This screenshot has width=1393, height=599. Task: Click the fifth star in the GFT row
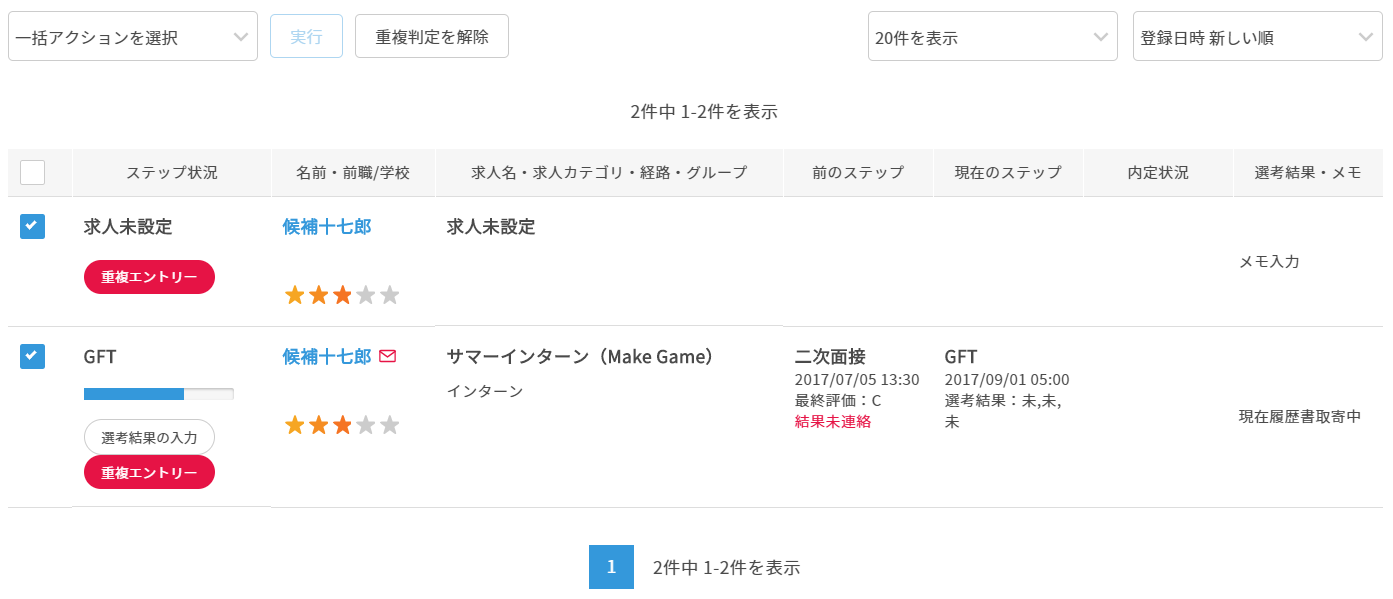tap(390, 425)
